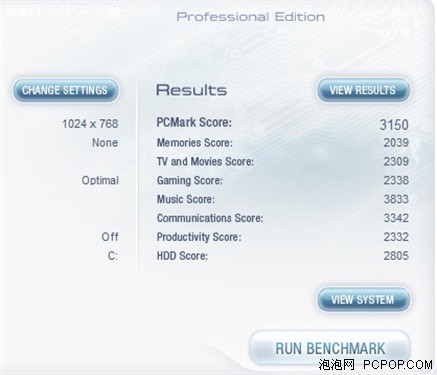Select the HDD Score label
Image resolution: width=437 pixels, height=375 pixels.
tap(182, 256)
